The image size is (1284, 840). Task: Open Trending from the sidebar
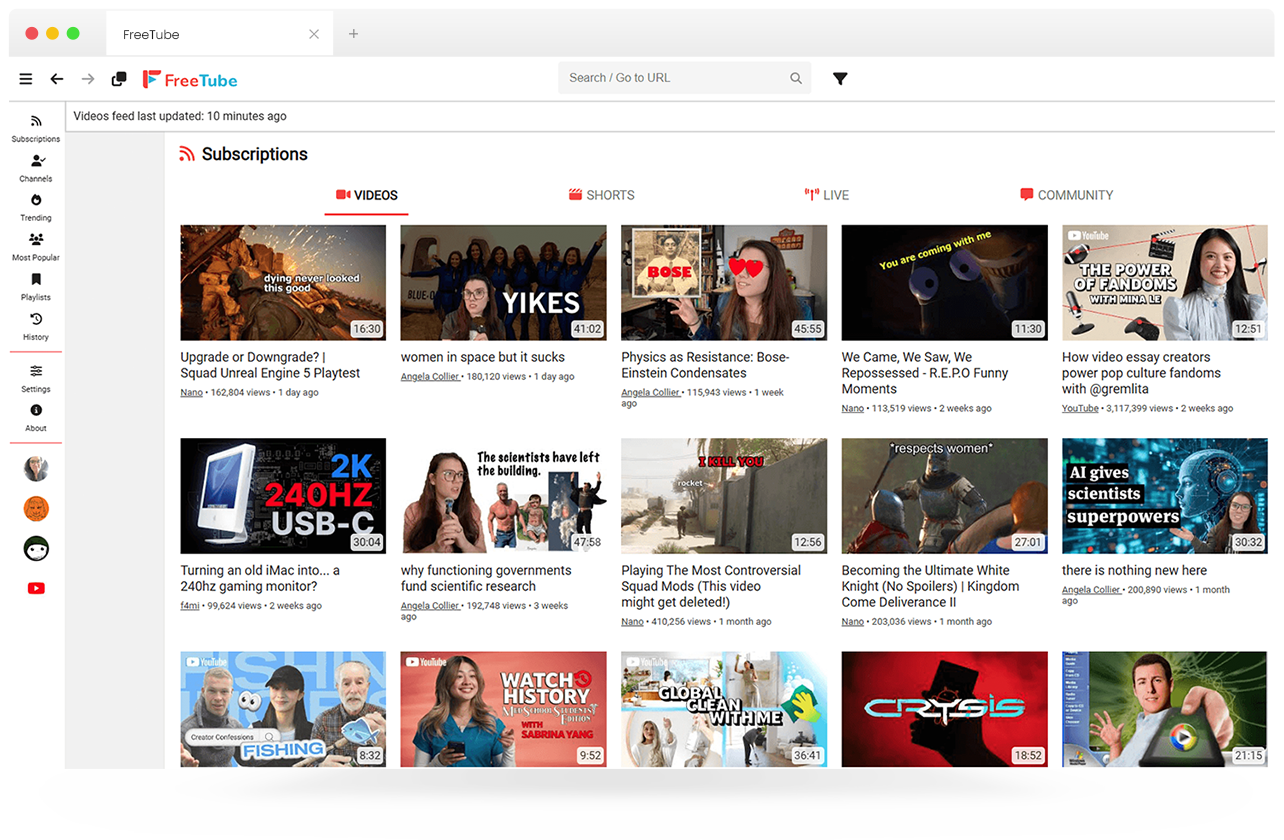(36, 206)
